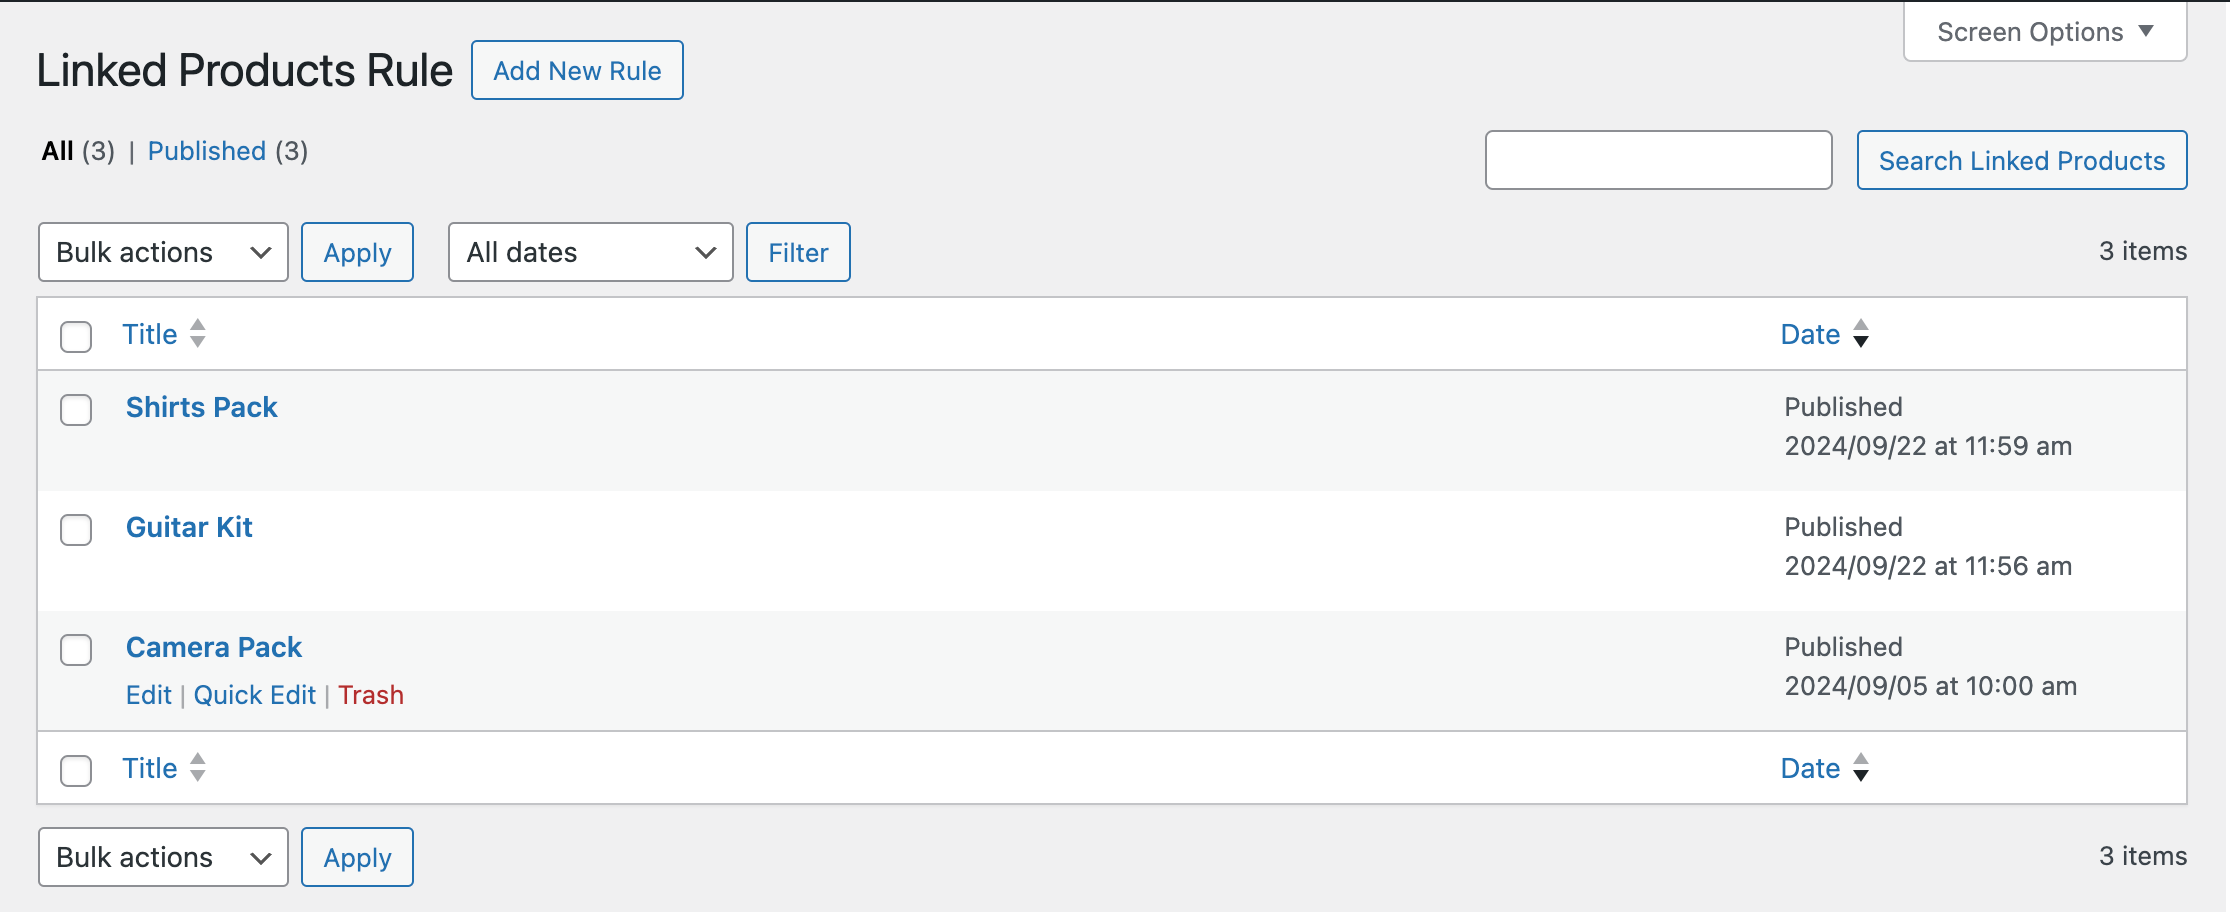Trash the Camera Pack rule

pyautogui.click(x=371, y=694)
